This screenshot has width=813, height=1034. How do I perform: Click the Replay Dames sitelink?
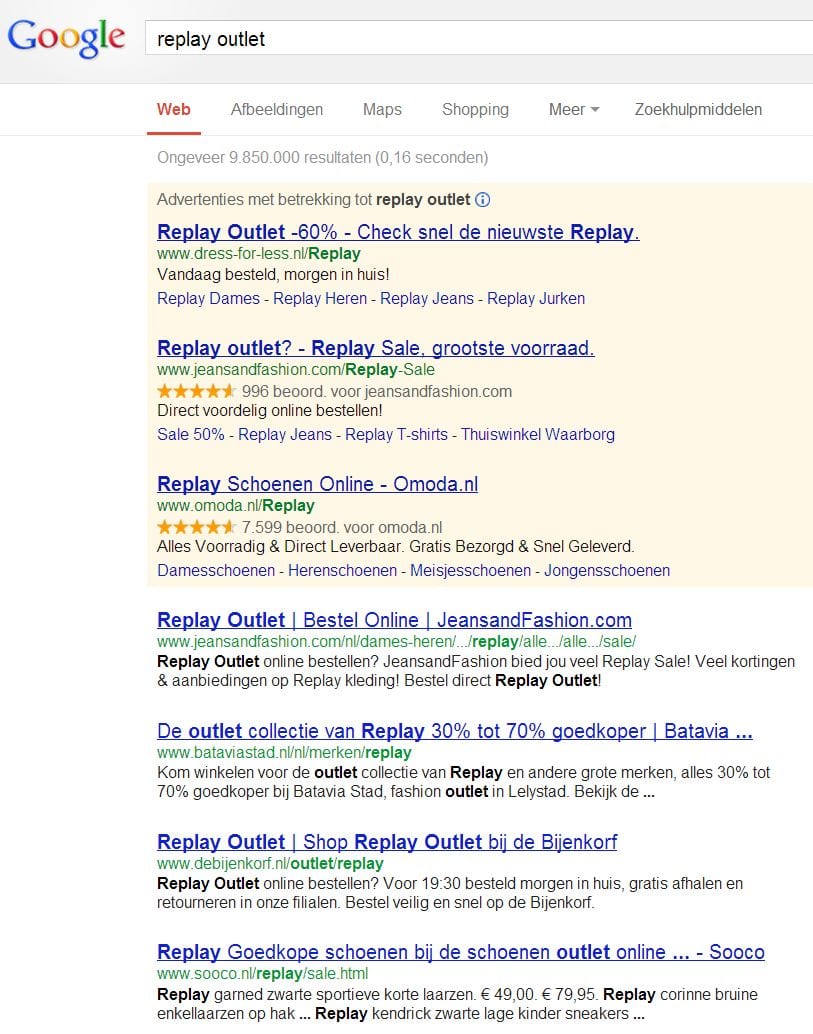tap(208, 299)
